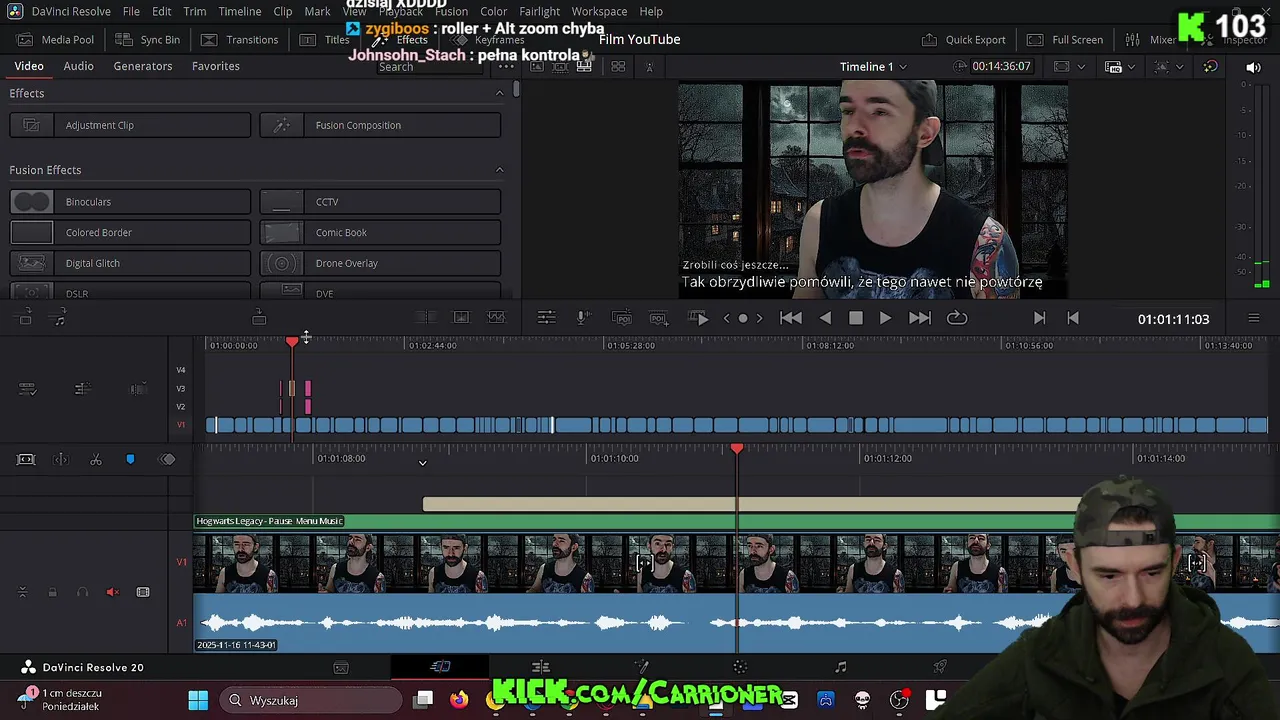Viewport: 1280px width, 720px height.
Task: Select the Comic Book effect
Action: 380,233
